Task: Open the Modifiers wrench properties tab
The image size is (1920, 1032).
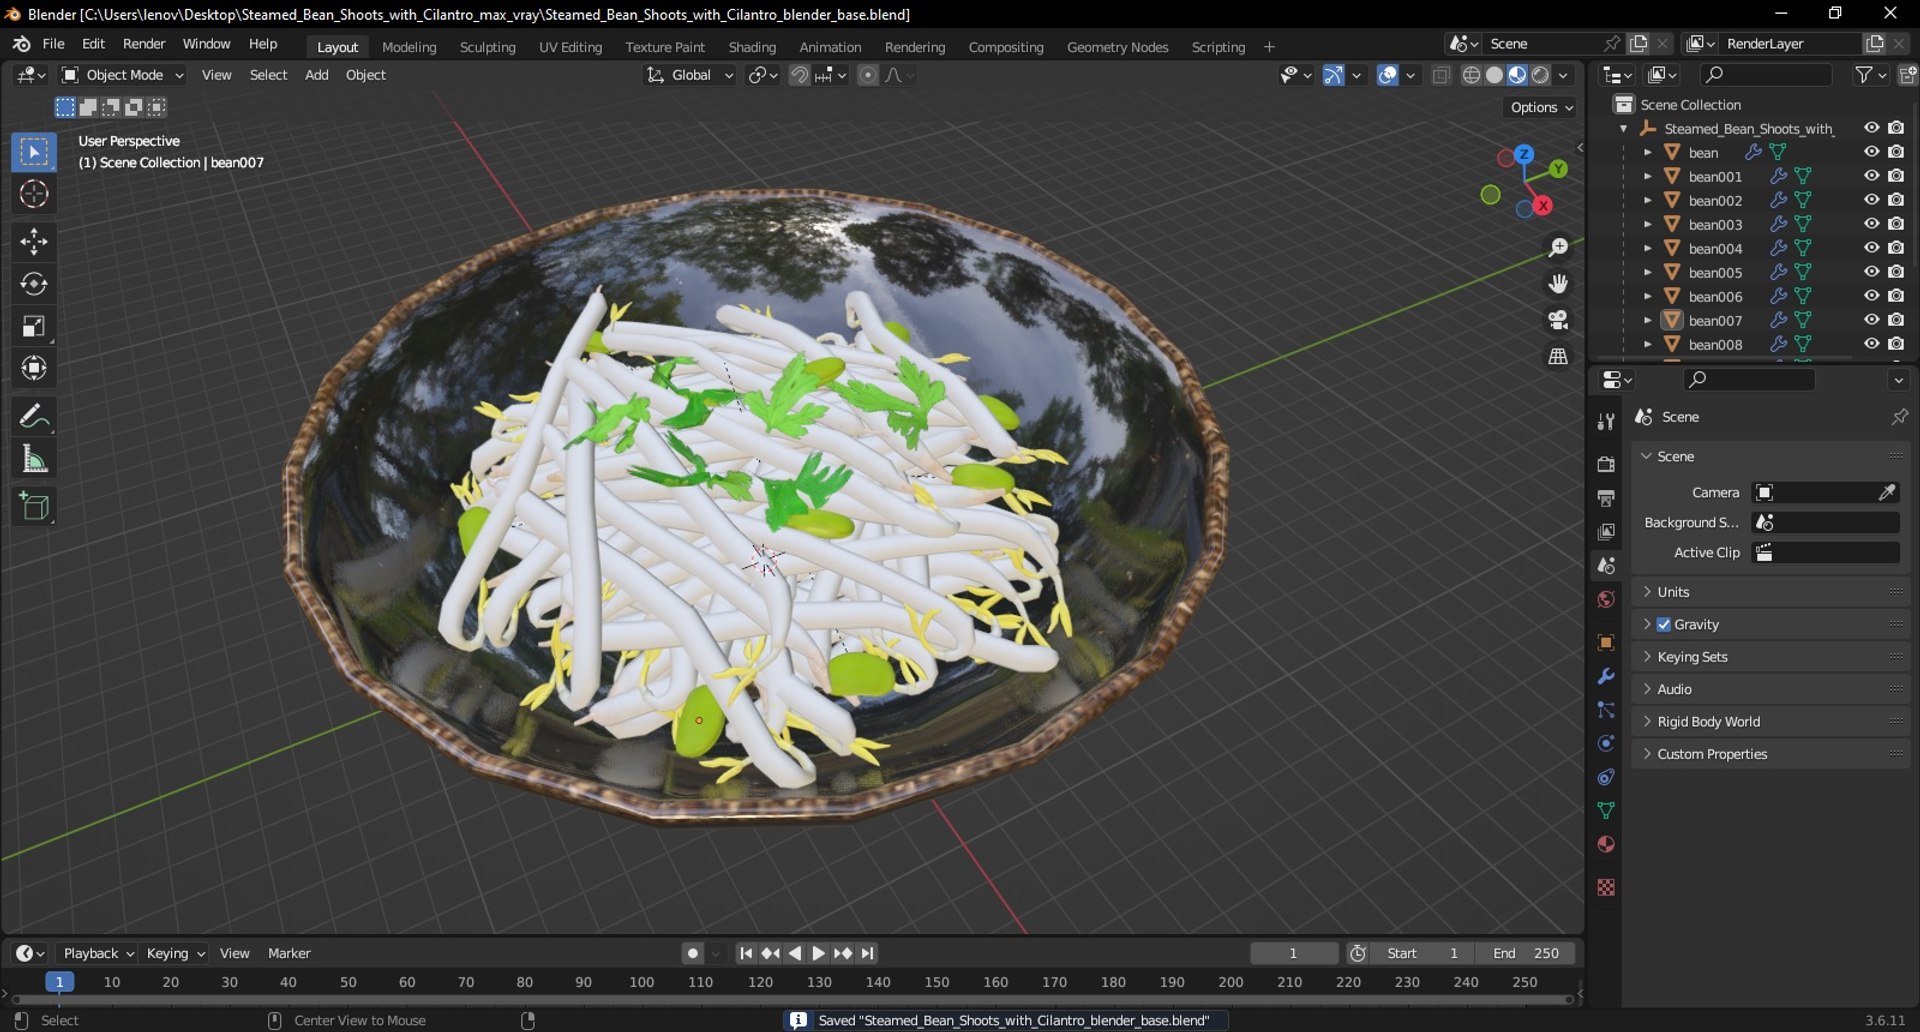Action: (x=1606, y=677)
